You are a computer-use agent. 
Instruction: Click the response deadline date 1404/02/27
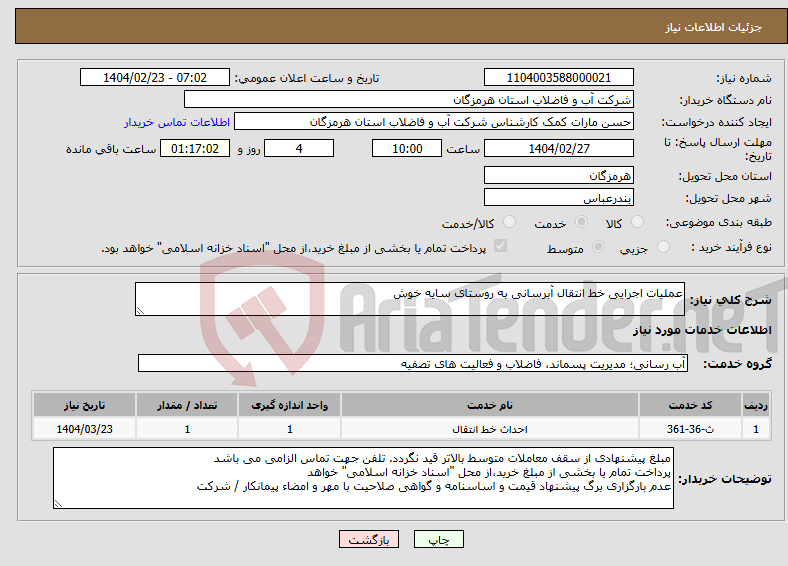tap(559, 148)
